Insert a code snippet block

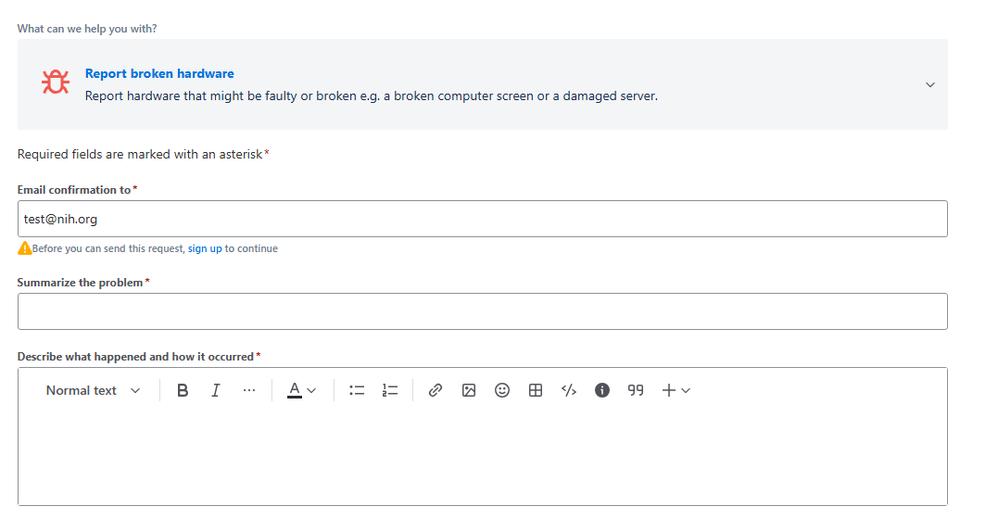(569, 390)
